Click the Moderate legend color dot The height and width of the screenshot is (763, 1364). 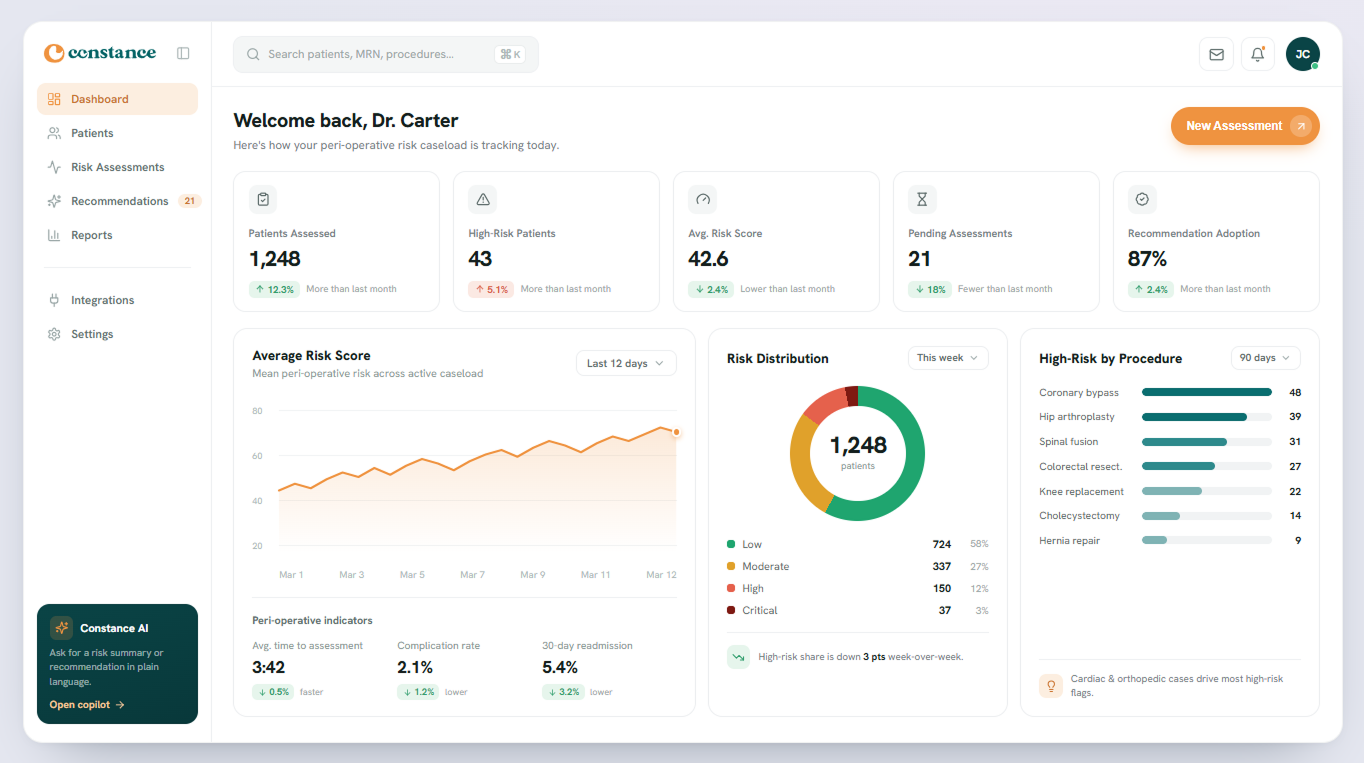[731, 566]
